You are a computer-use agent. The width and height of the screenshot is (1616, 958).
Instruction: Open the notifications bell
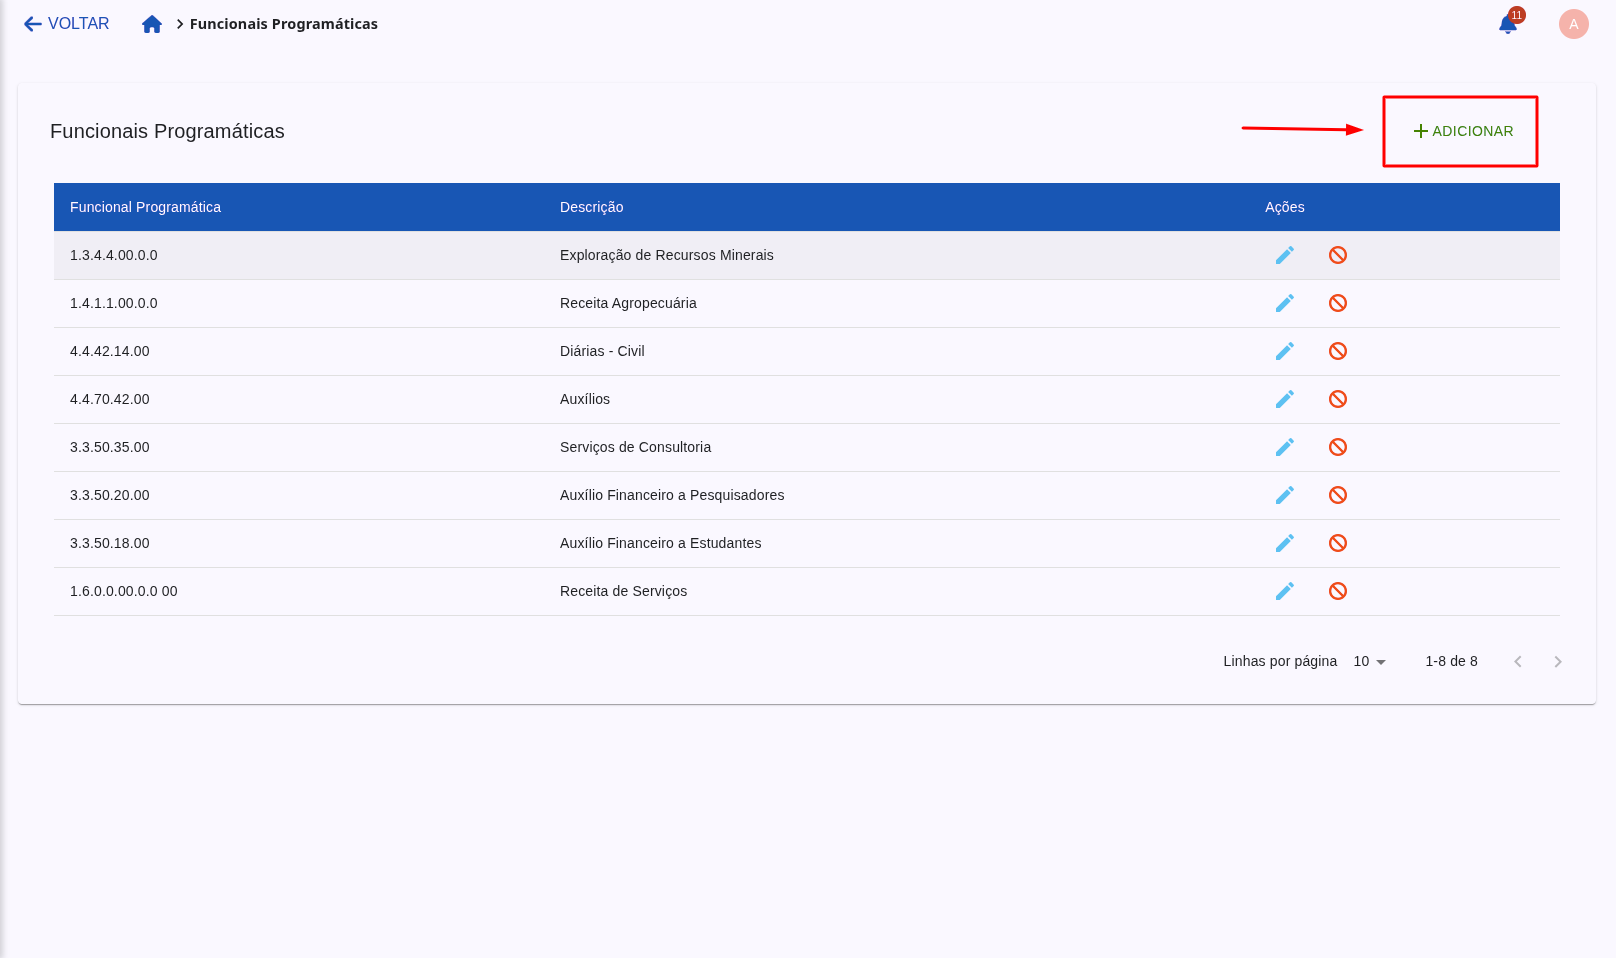click(1508, 24)
